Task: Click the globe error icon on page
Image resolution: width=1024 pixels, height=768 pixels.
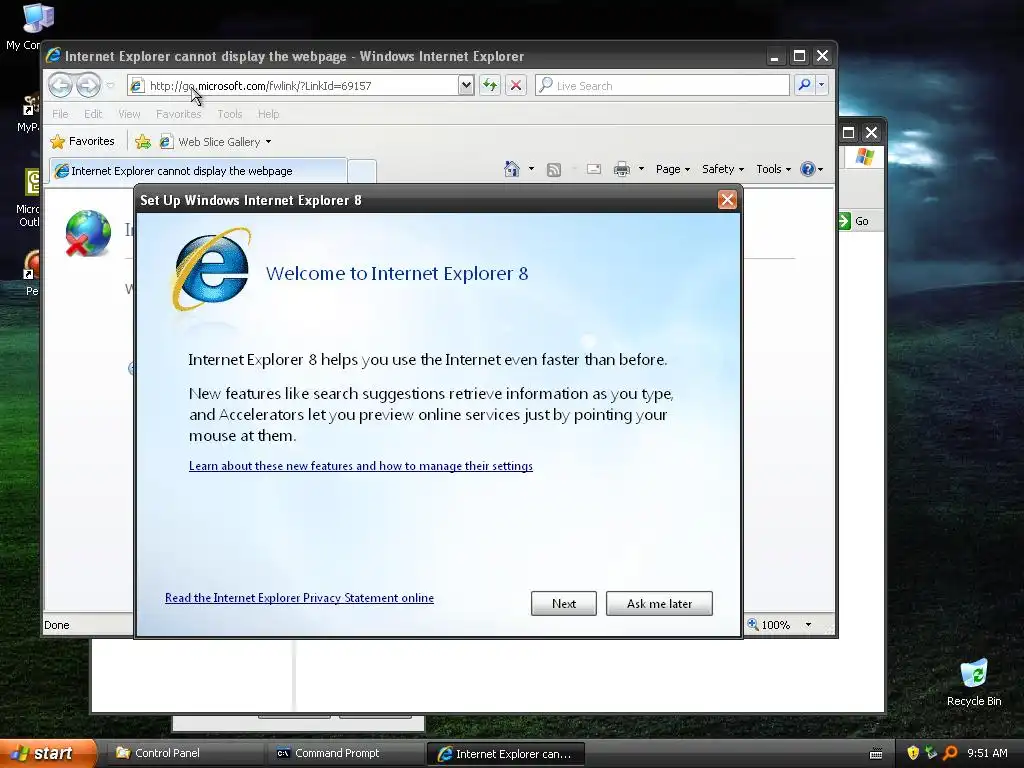Action: coord(88,233)
